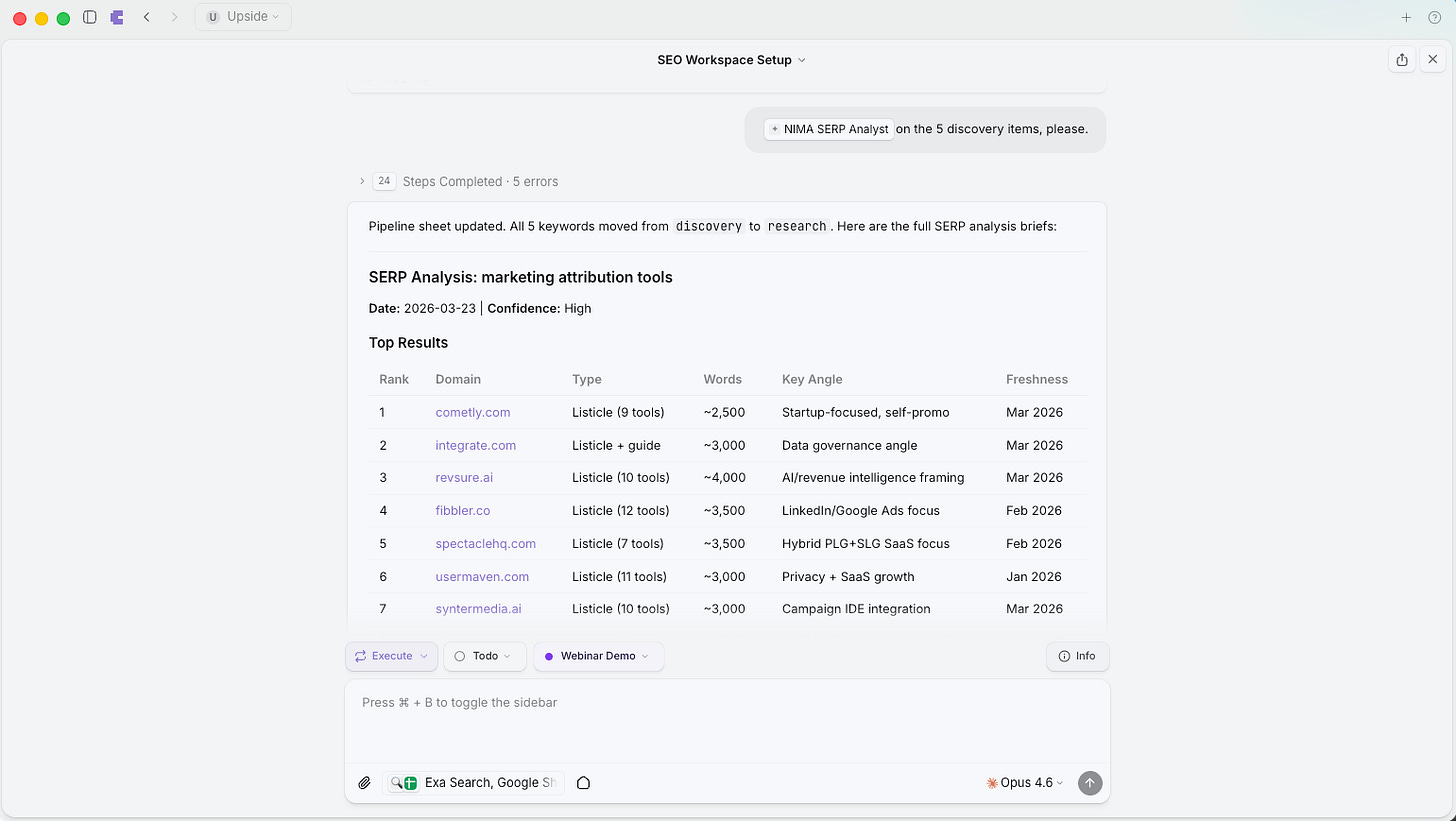Screen dimensions: 1456x821
Task: Open the Webinar Demo label dropdown
Action: tap(598, 656)
